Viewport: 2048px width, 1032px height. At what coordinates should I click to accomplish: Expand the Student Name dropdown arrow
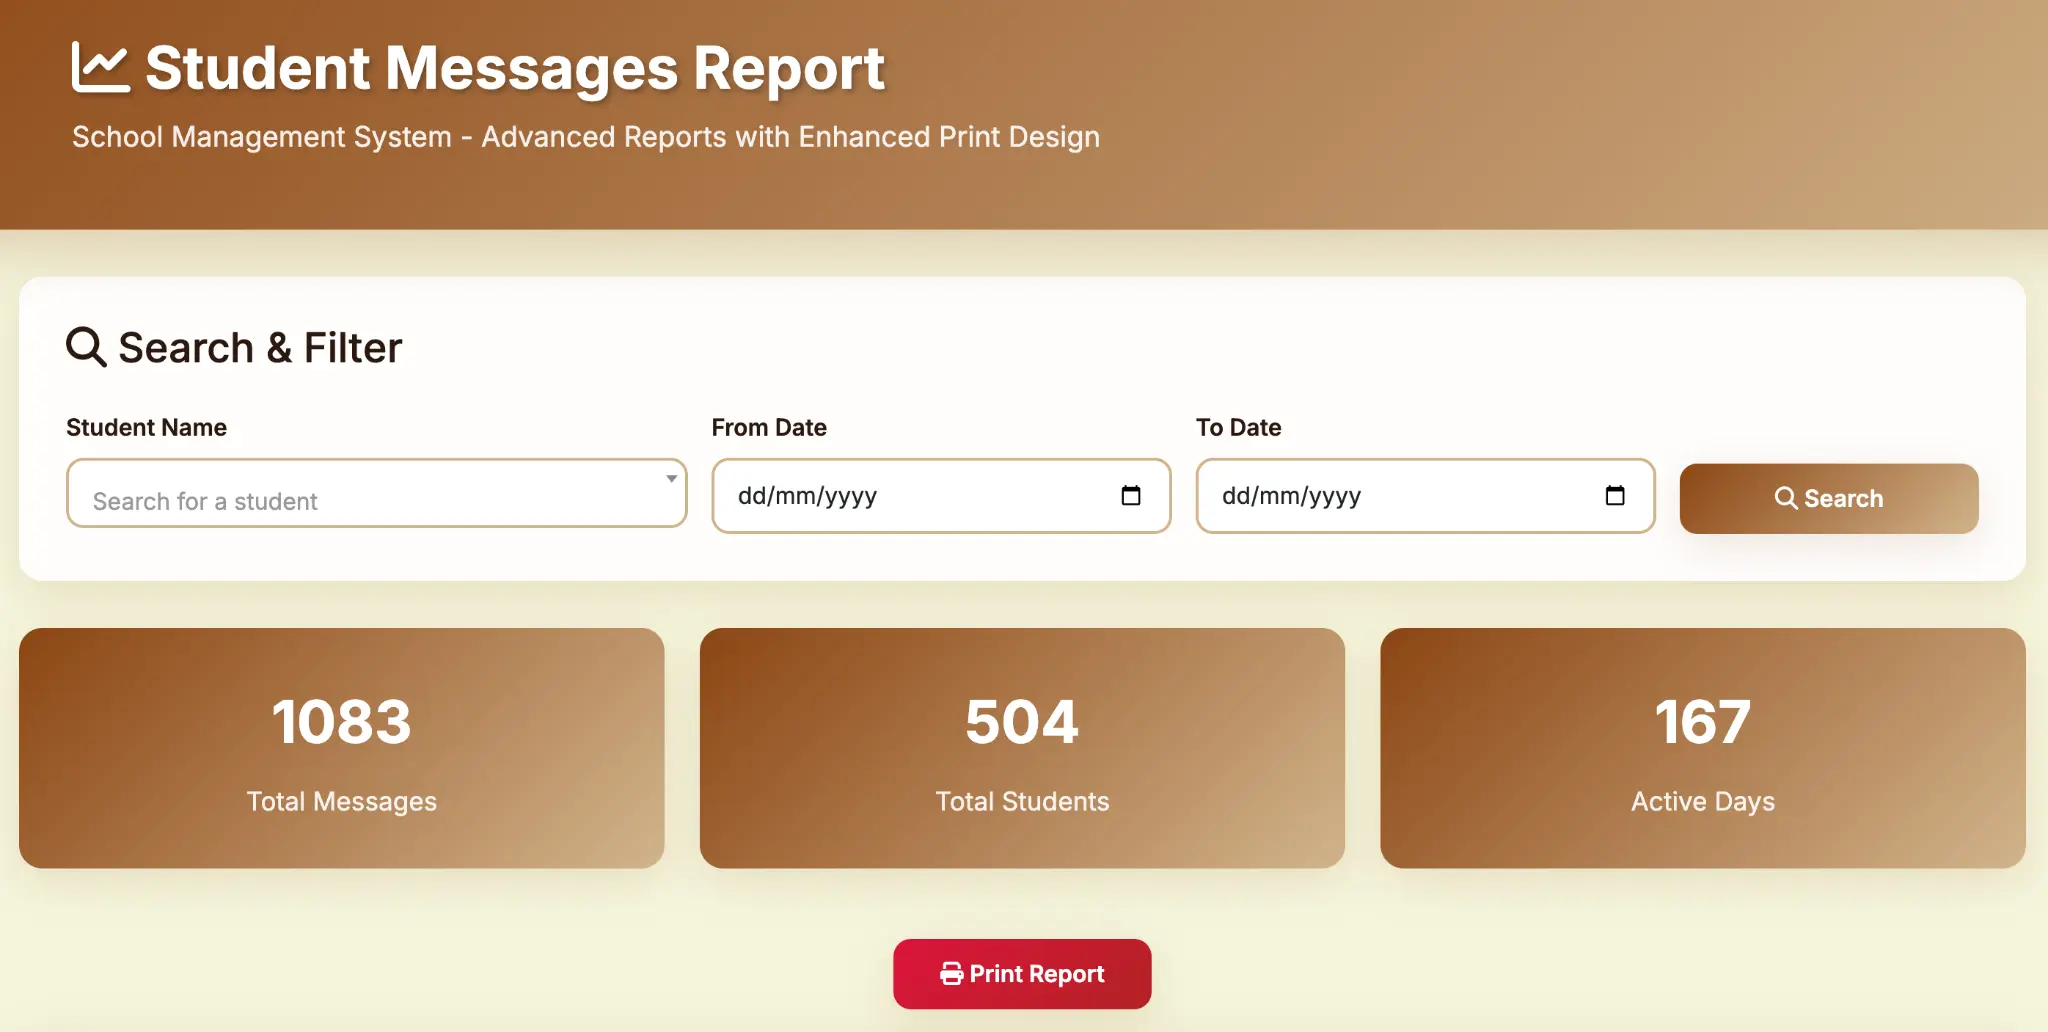click(671, 479)
